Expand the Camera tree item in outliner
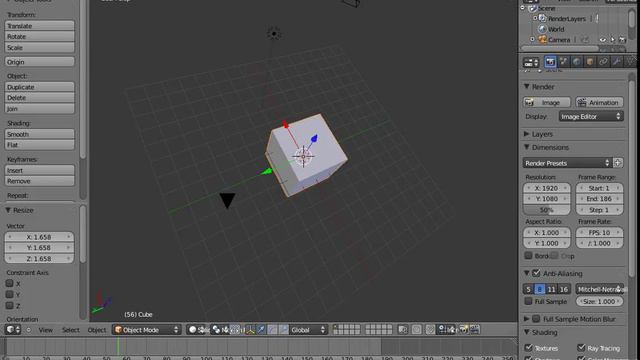 tap(532, 40)
